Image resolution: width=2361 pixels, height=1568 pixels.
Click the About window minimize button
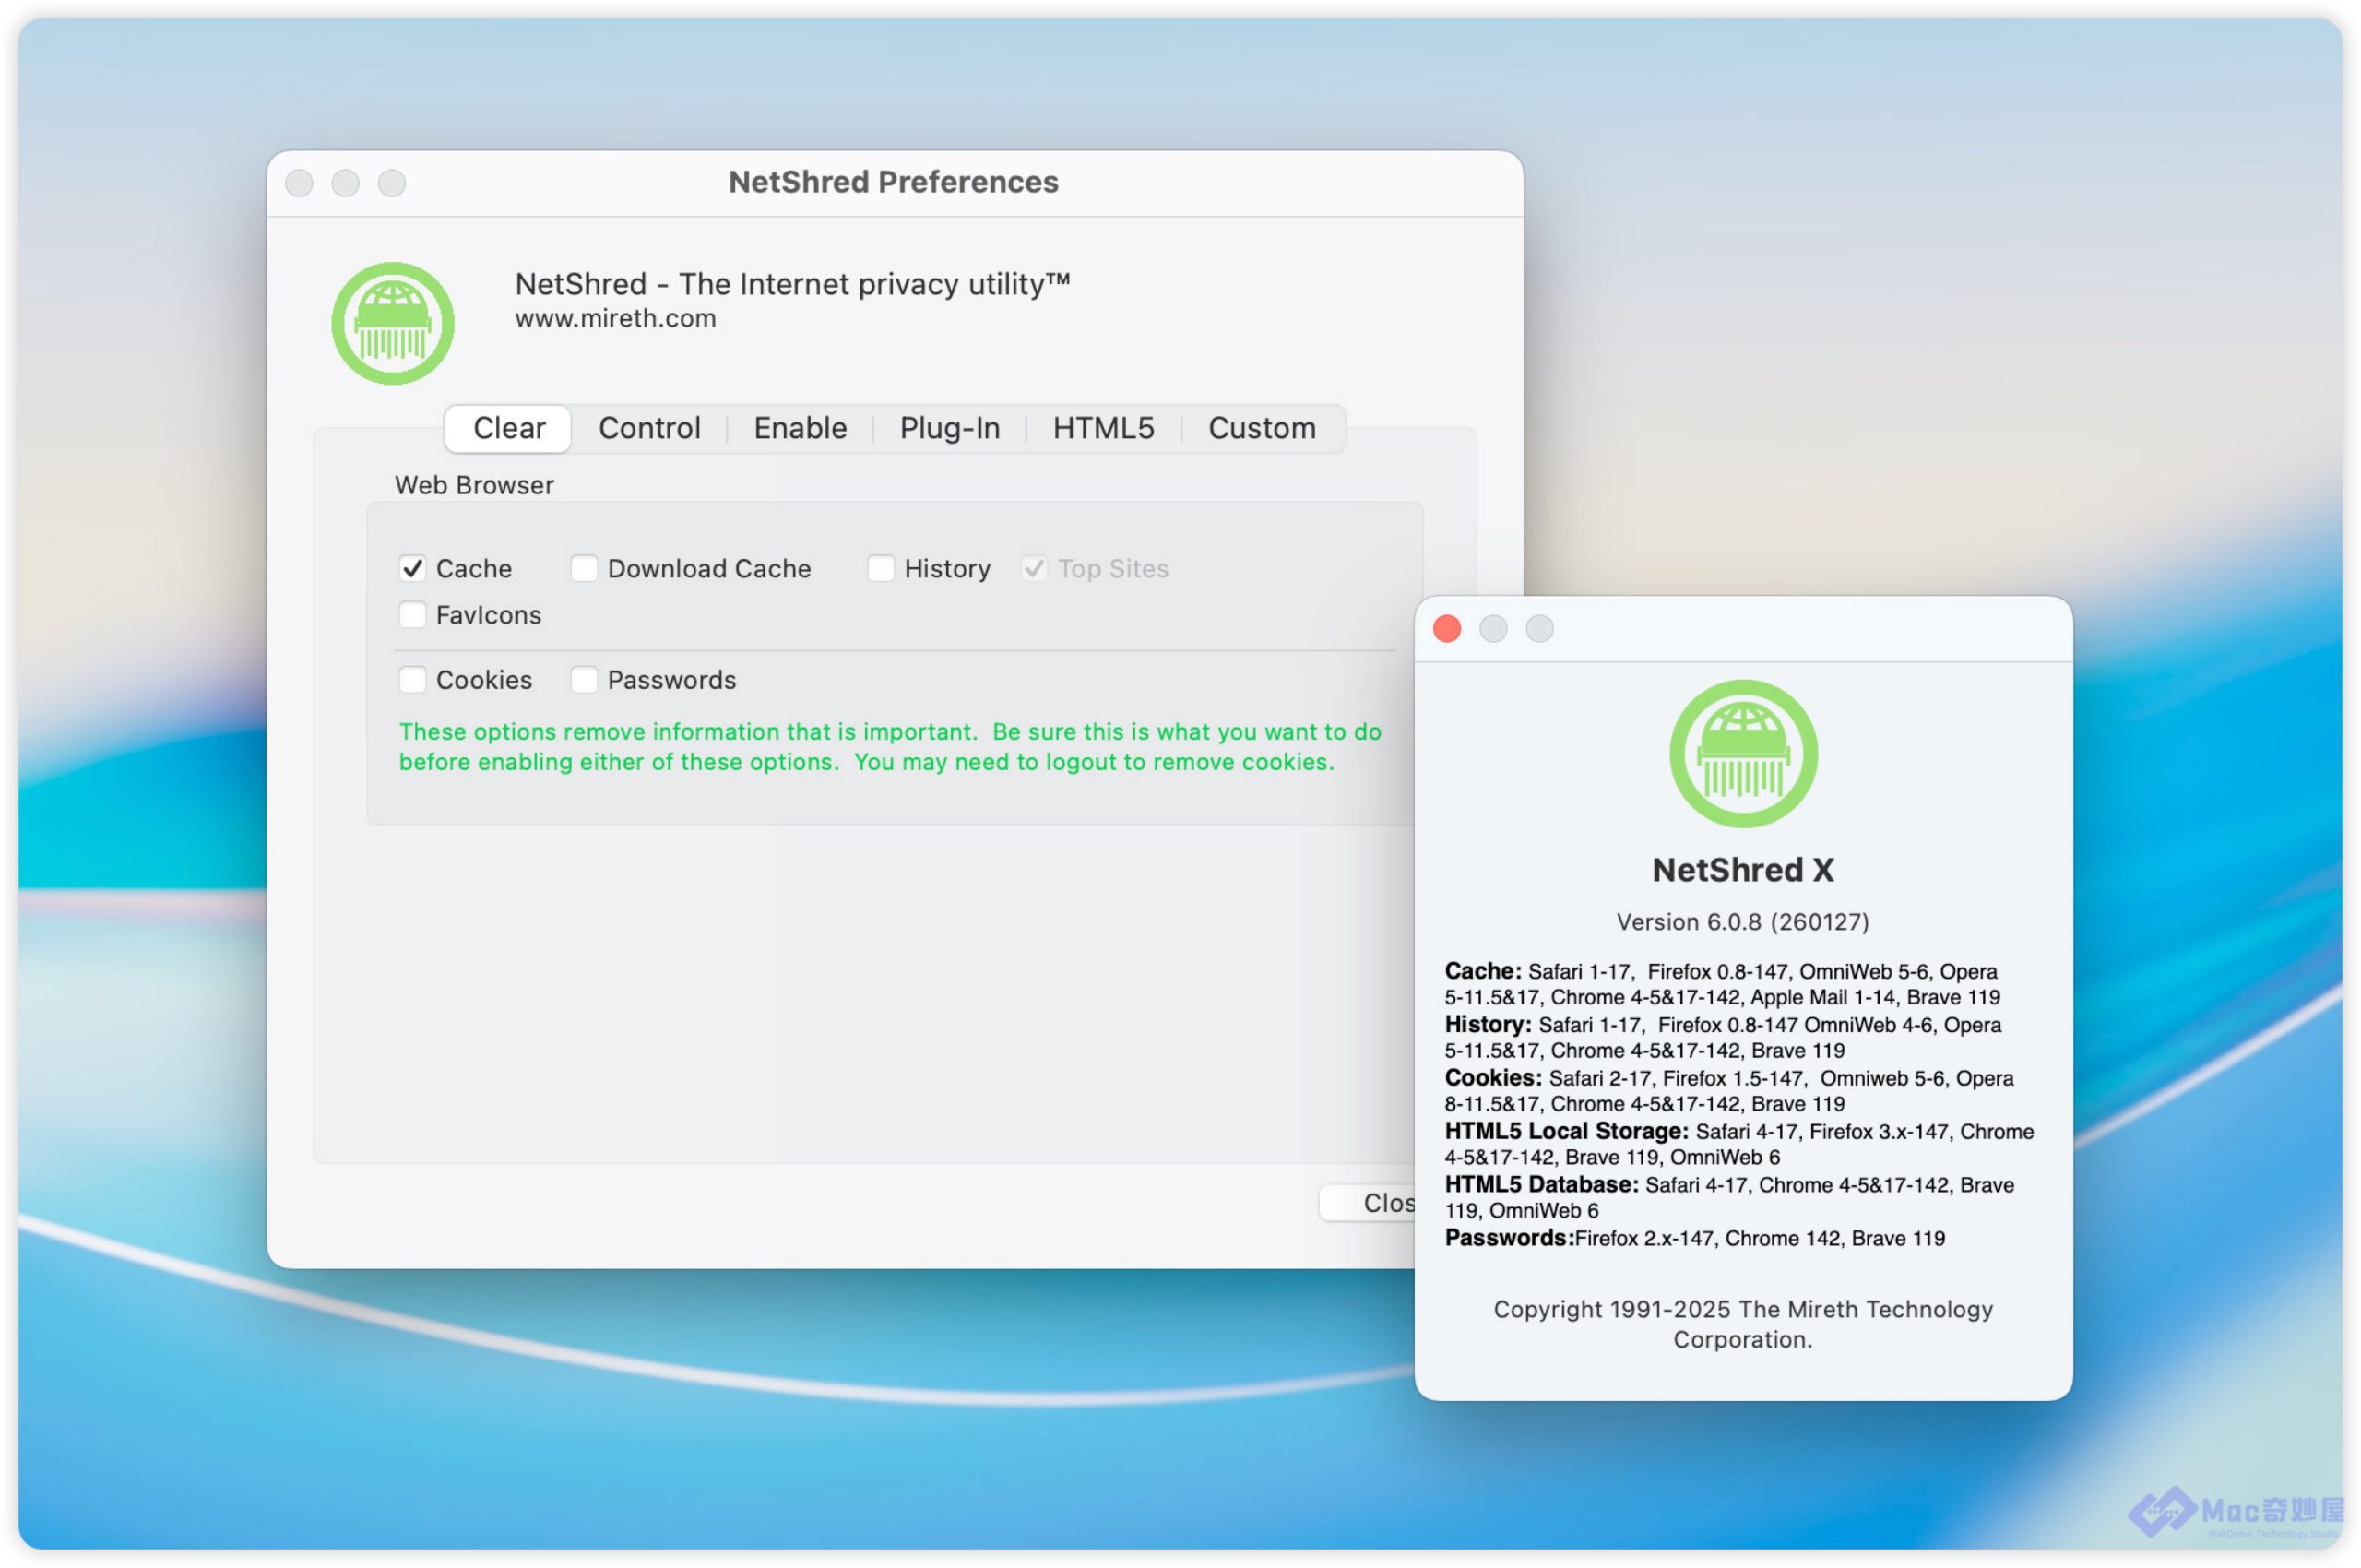click(1493, 629)
